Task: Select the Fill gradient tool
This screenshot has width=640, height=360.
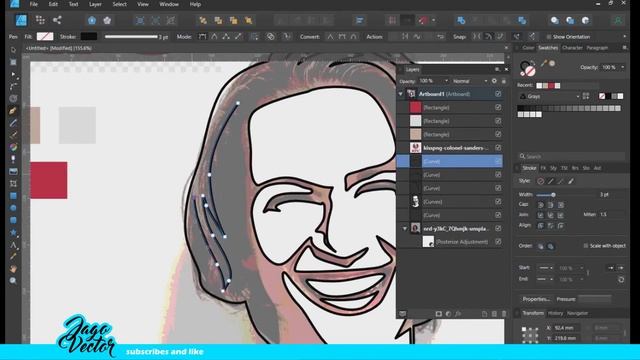Action: click(13, 147)
